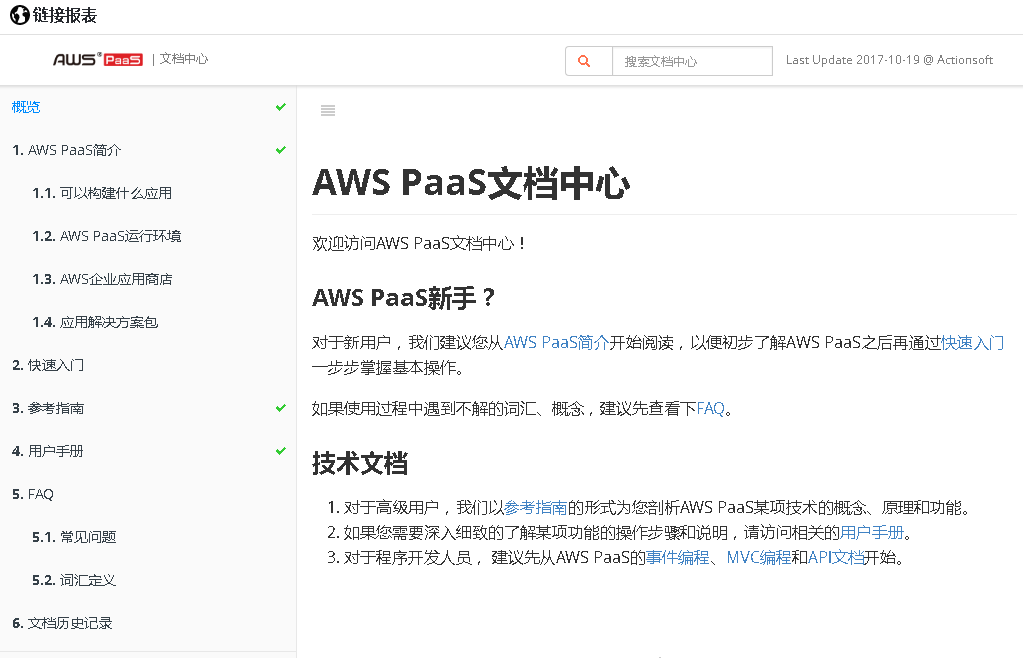Open sidebar chapter 3. 参考指南
The image size is (1023, 658).
tap(48, 408)
